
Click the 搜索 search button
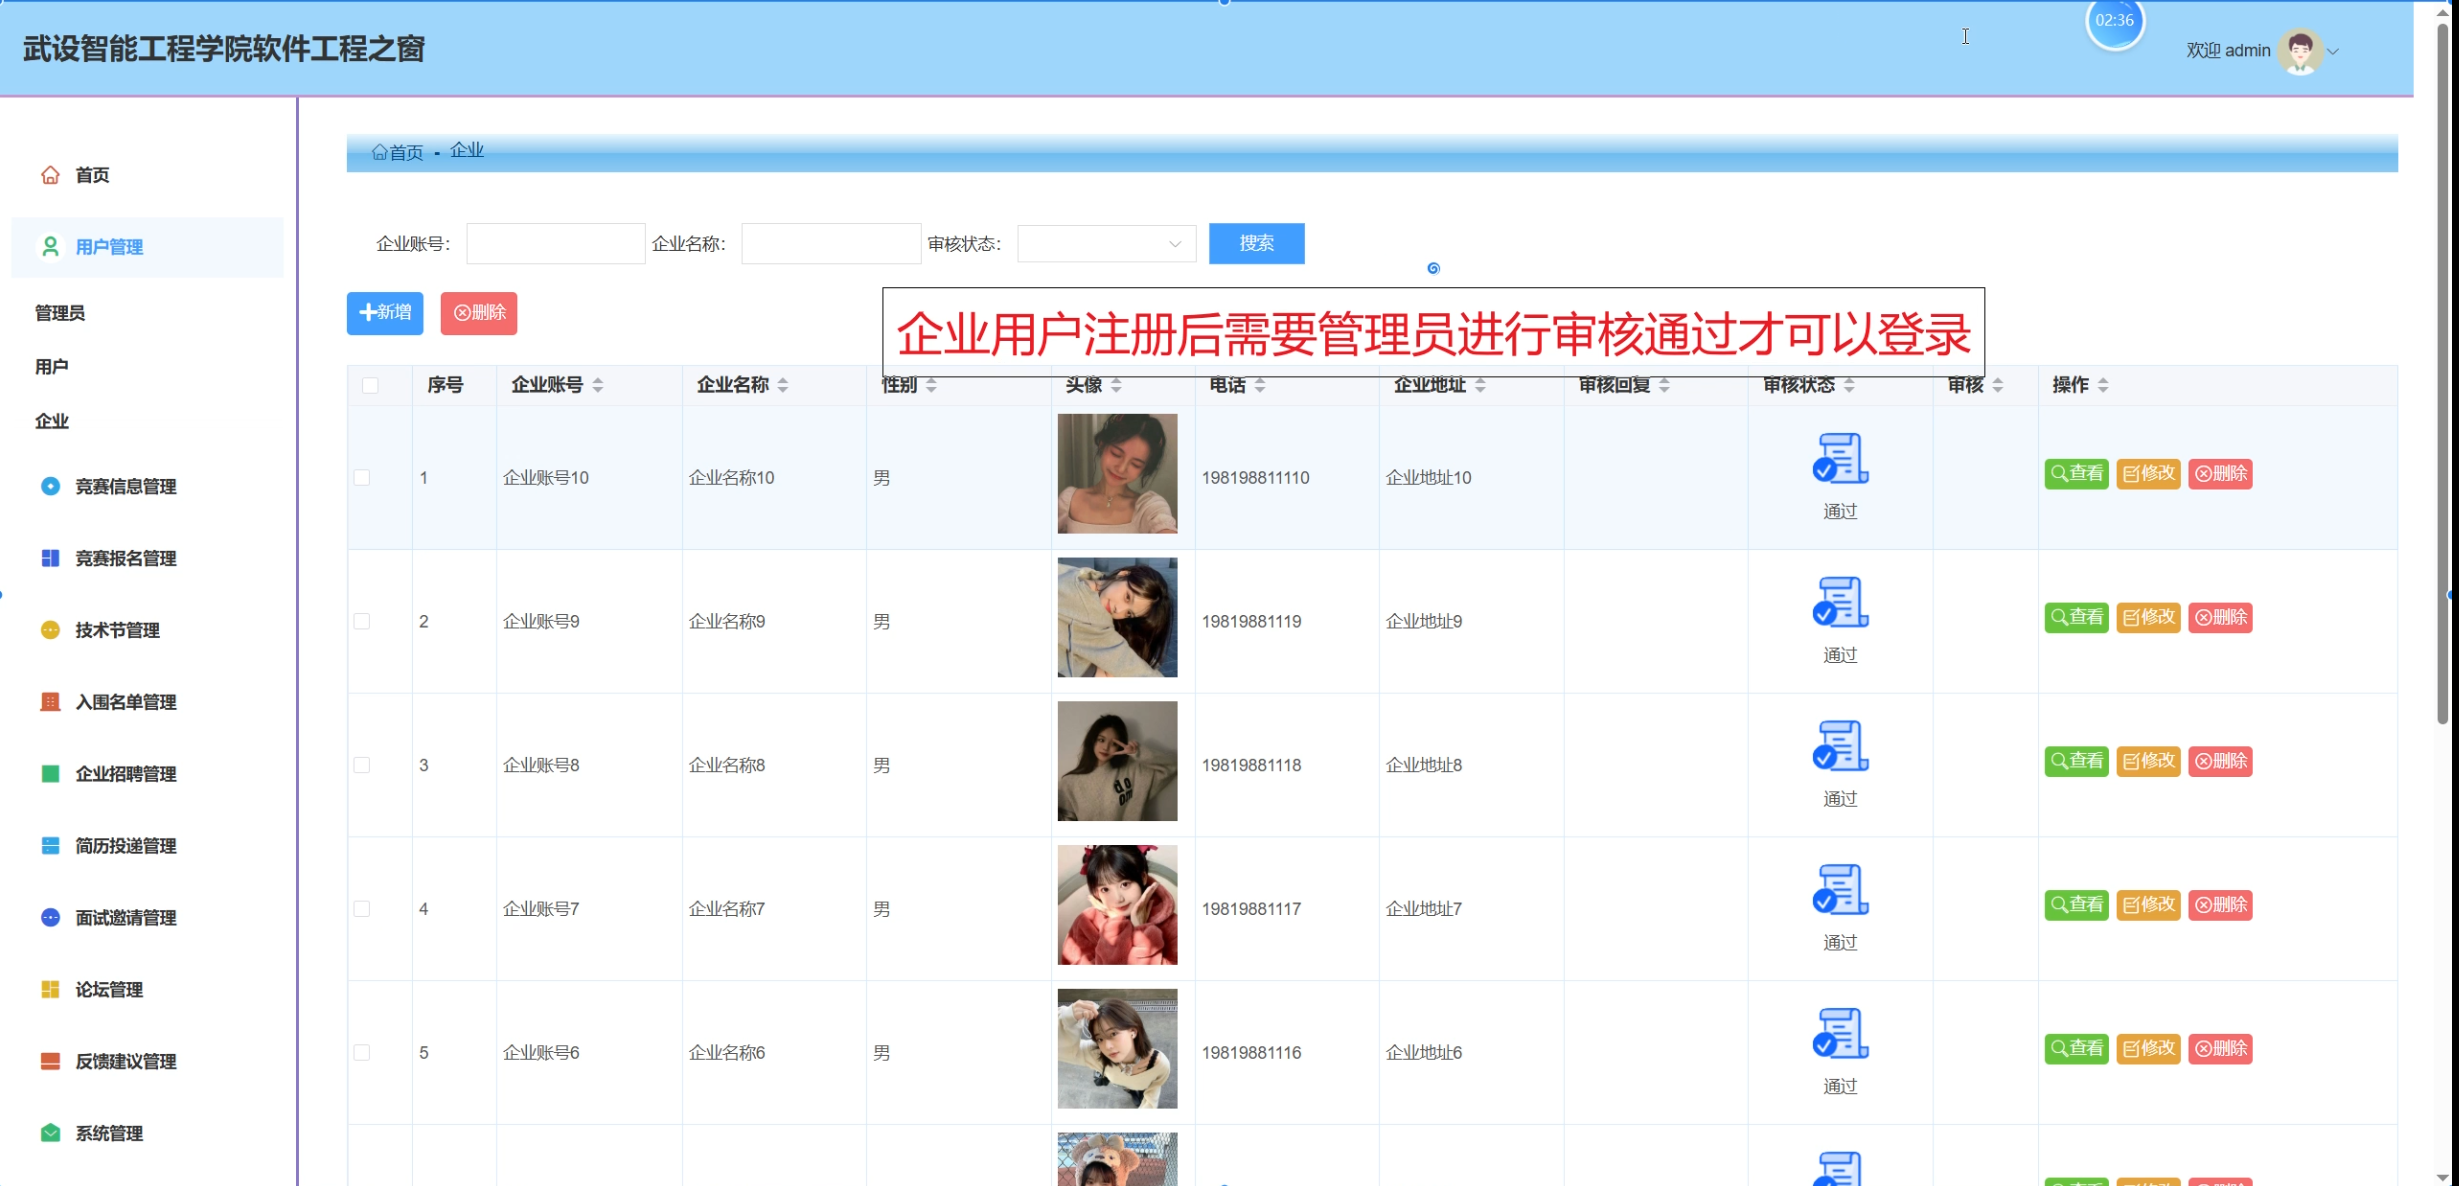coord(1256,244)
